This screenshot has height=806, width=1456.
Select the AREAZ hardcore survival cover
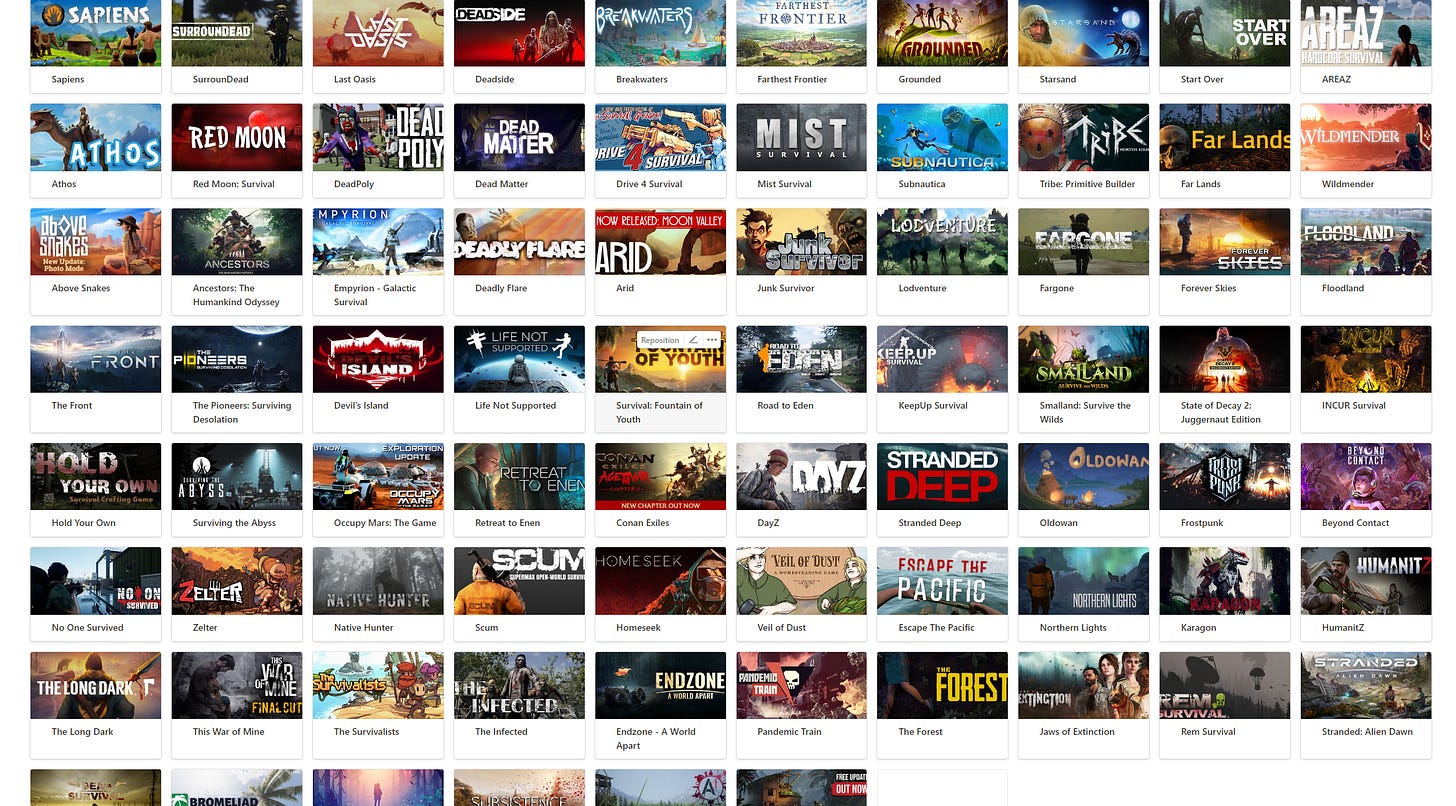(x=1366, y=33)
